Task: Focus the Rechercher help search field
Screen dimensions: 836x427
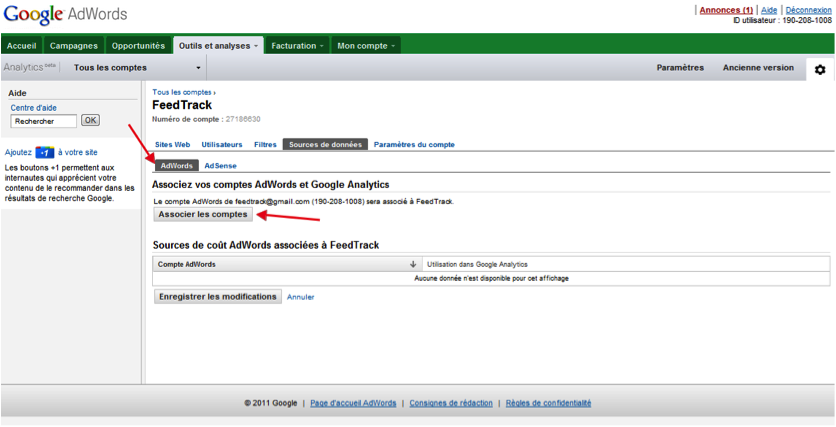Action: (44, 121)
